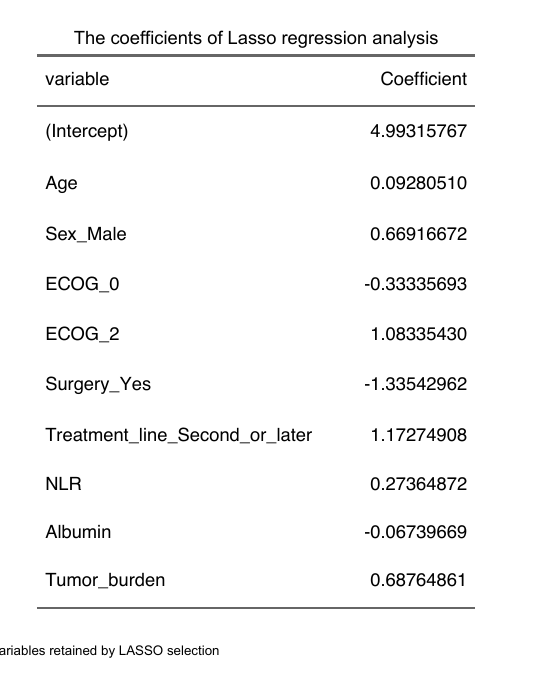Select the Treatment_line_Second_or_later label

(x=179, y=435)
